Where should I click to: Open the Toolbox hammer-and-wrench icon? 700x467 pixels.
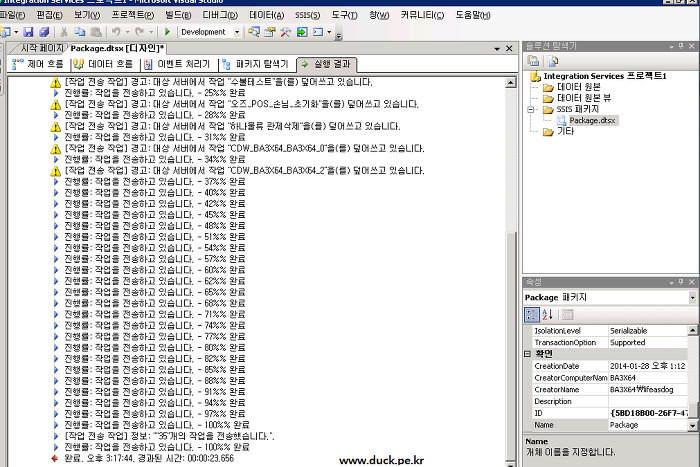pyautogui.click(x=286, y=32)
